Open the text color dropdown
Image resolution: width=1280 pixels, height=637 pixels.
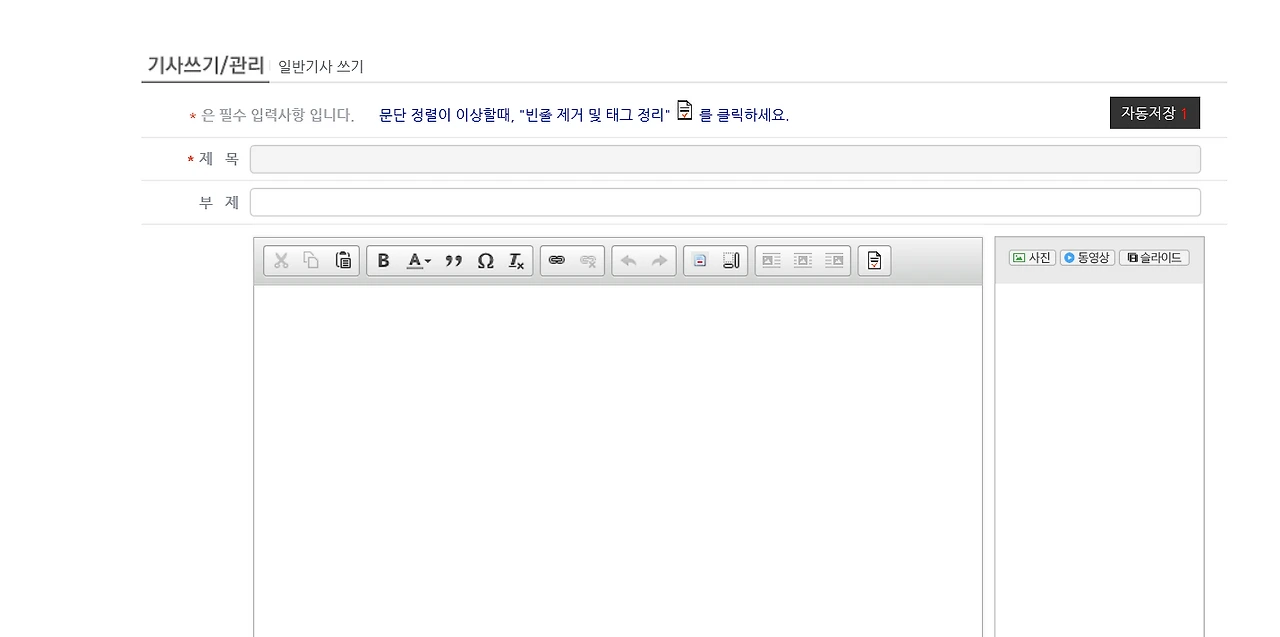pos(419,261)
